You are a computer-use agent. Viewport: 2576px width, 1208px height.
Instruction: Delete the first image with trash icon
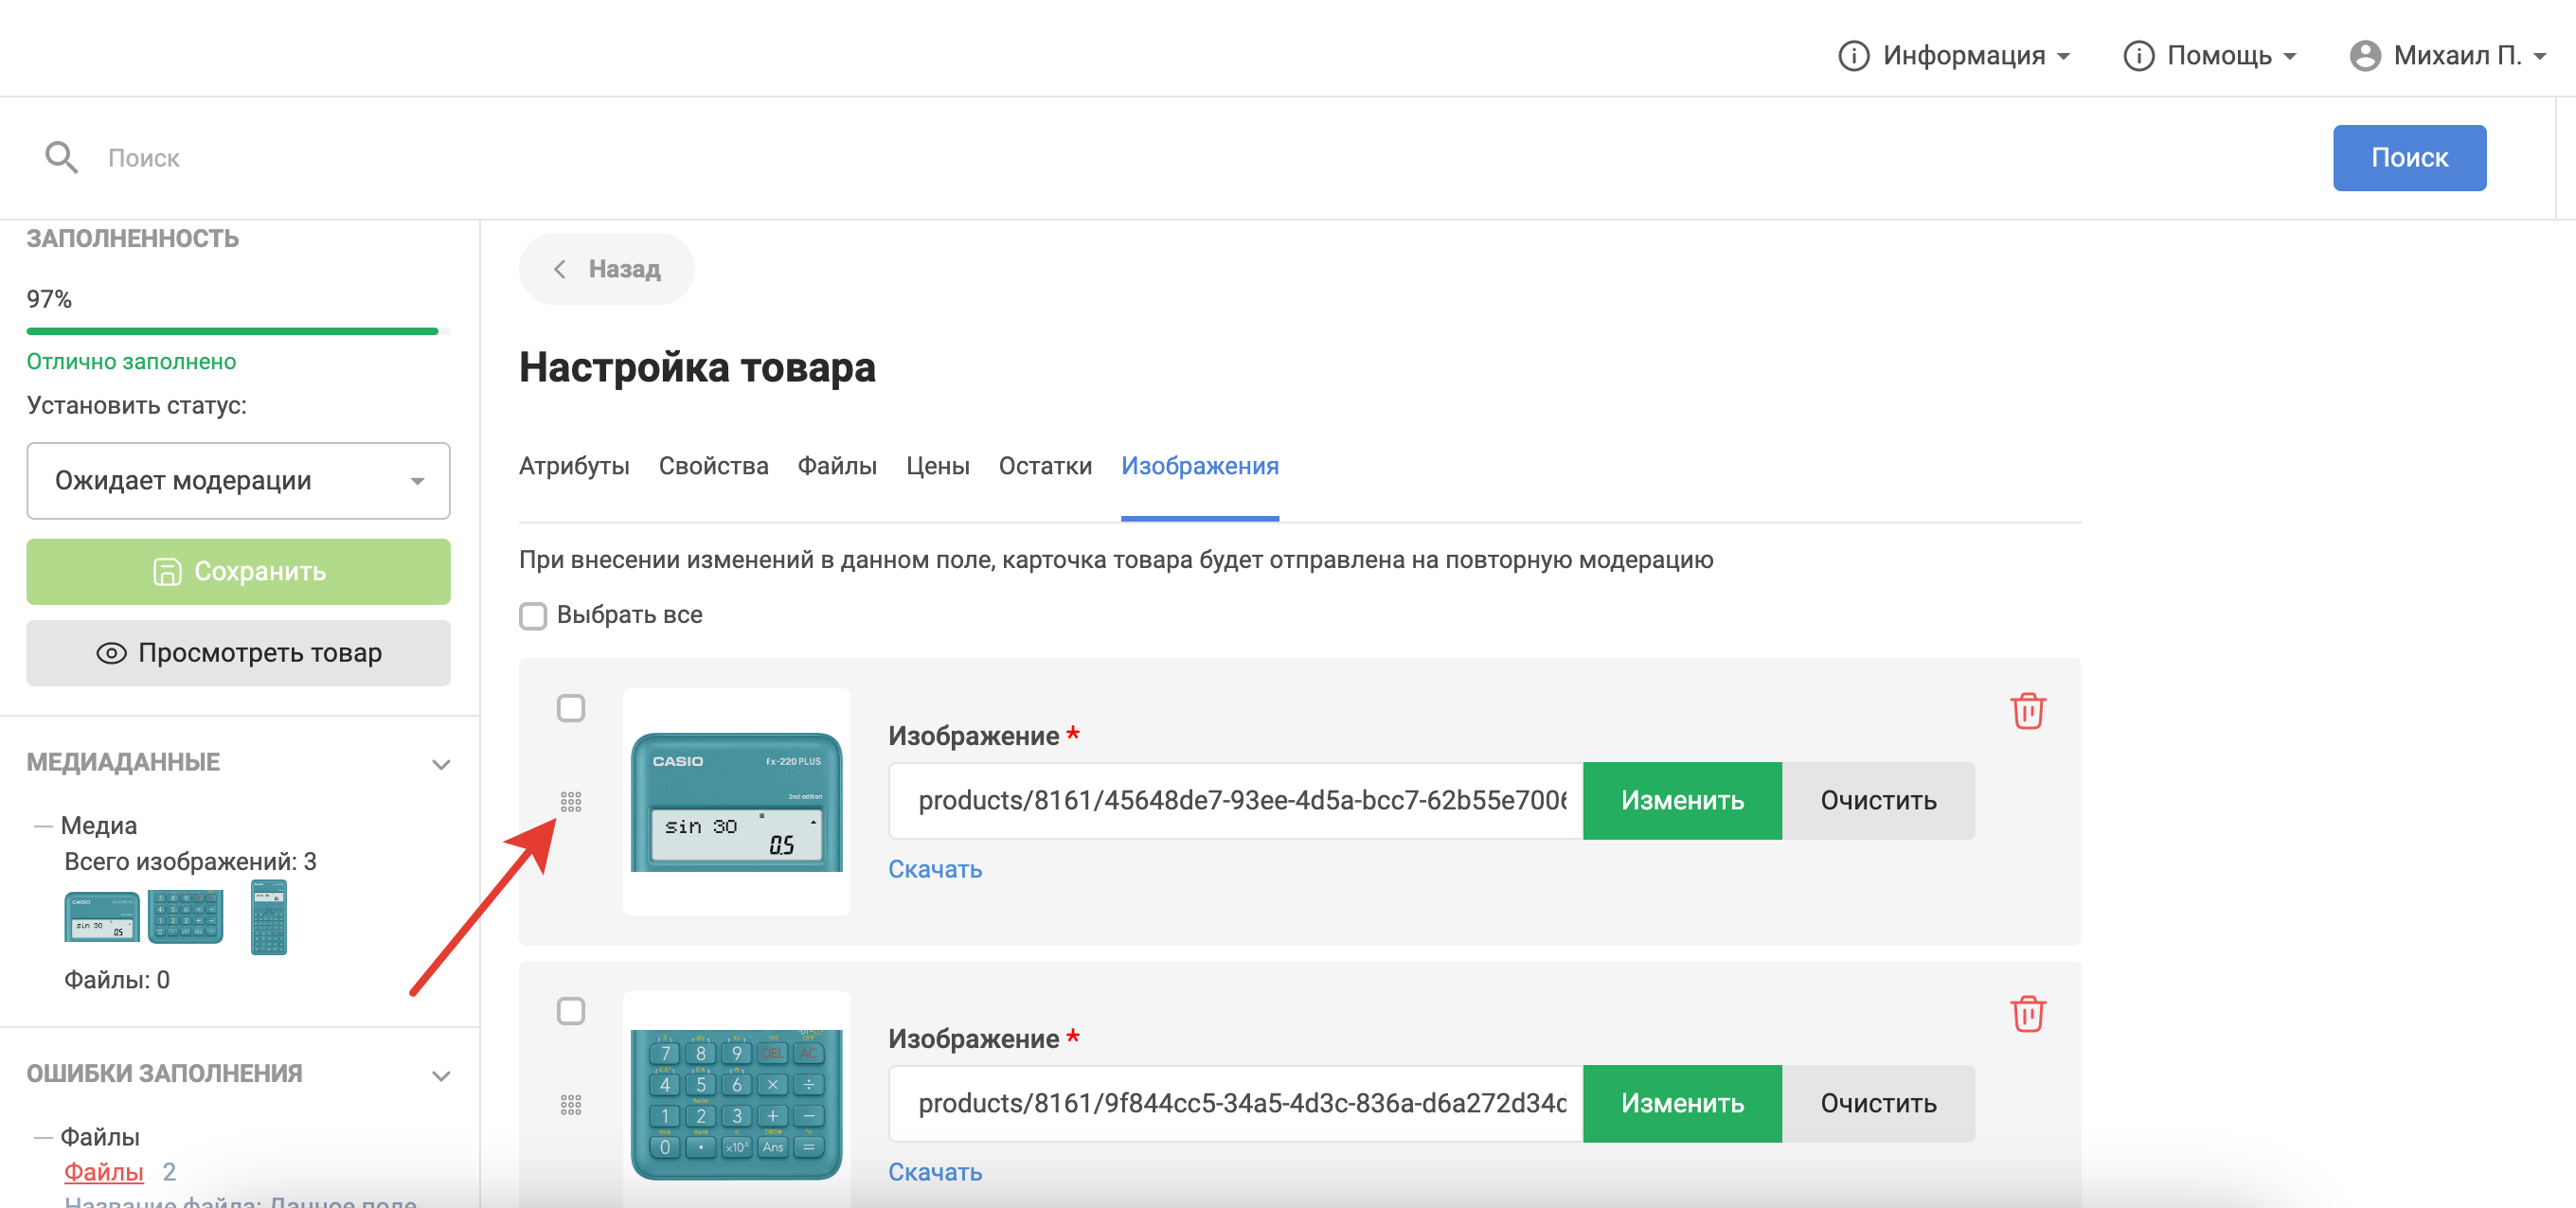point(2027,711)
